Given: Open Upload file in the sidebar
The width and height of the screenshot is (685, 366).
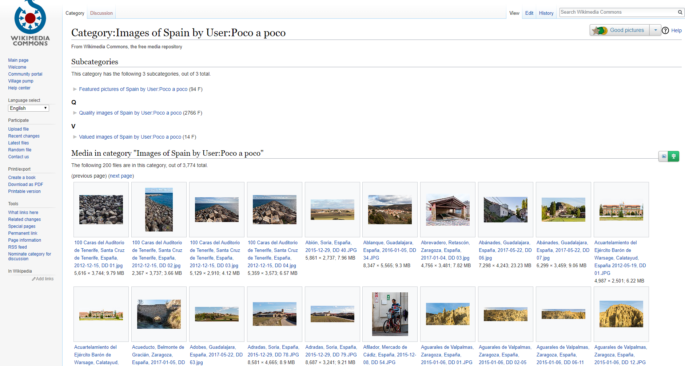Looking at the screenshot, I should [x=18, y=129].
